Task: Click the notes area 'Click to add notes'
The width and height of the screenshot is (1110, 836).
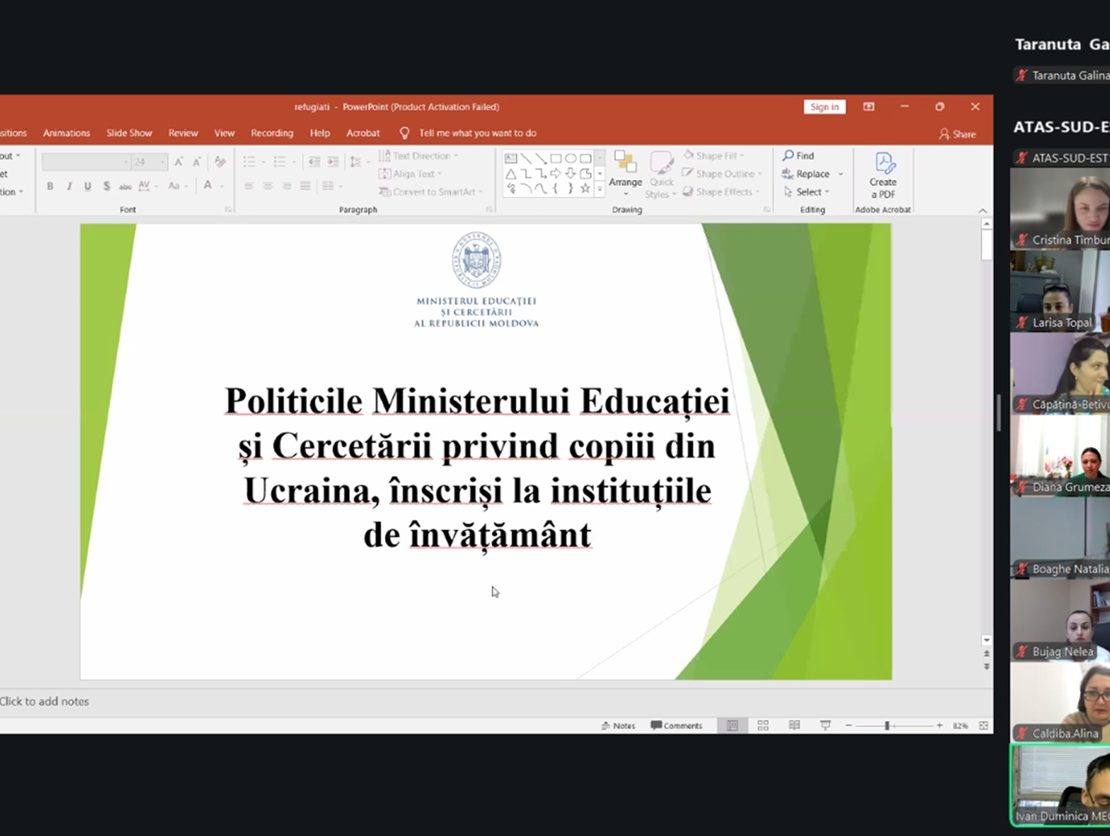Action: pos(45,702)
